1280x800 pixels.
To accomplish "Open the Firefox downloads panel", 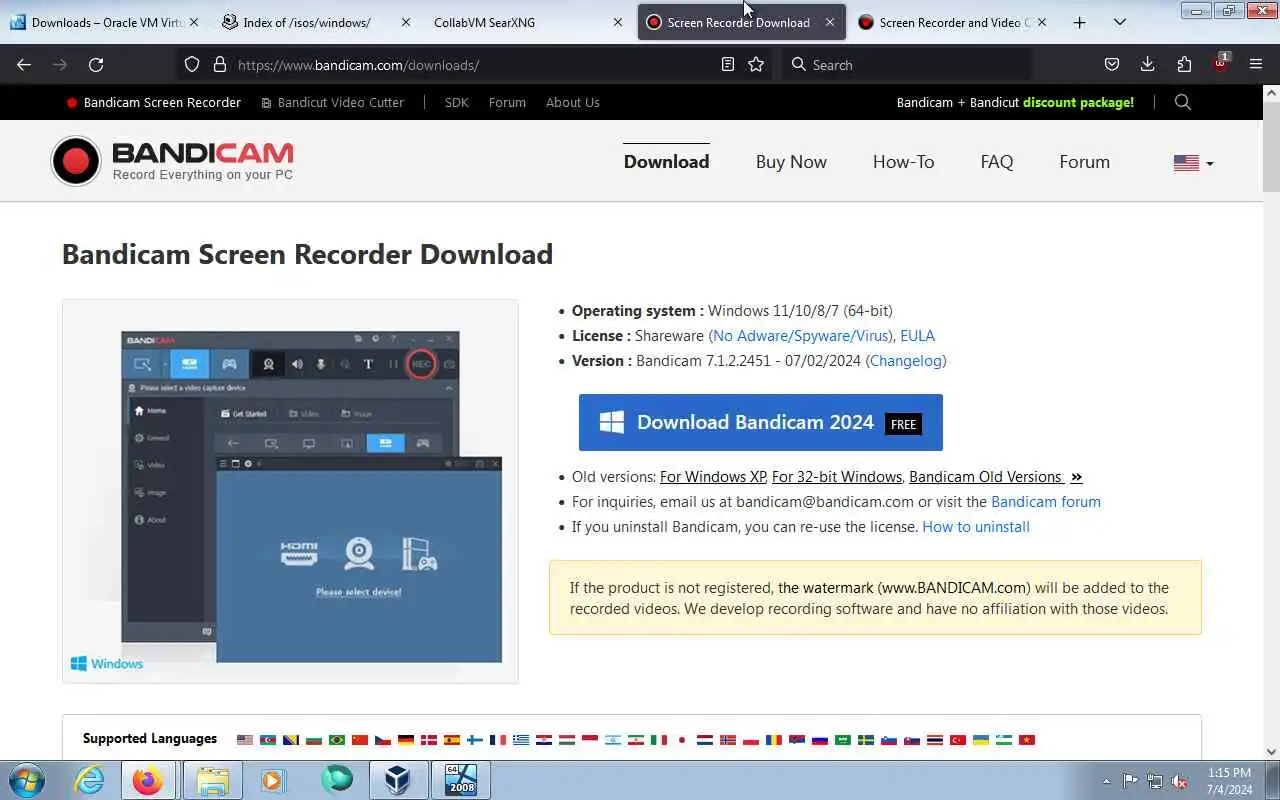I will (1147, 64).
